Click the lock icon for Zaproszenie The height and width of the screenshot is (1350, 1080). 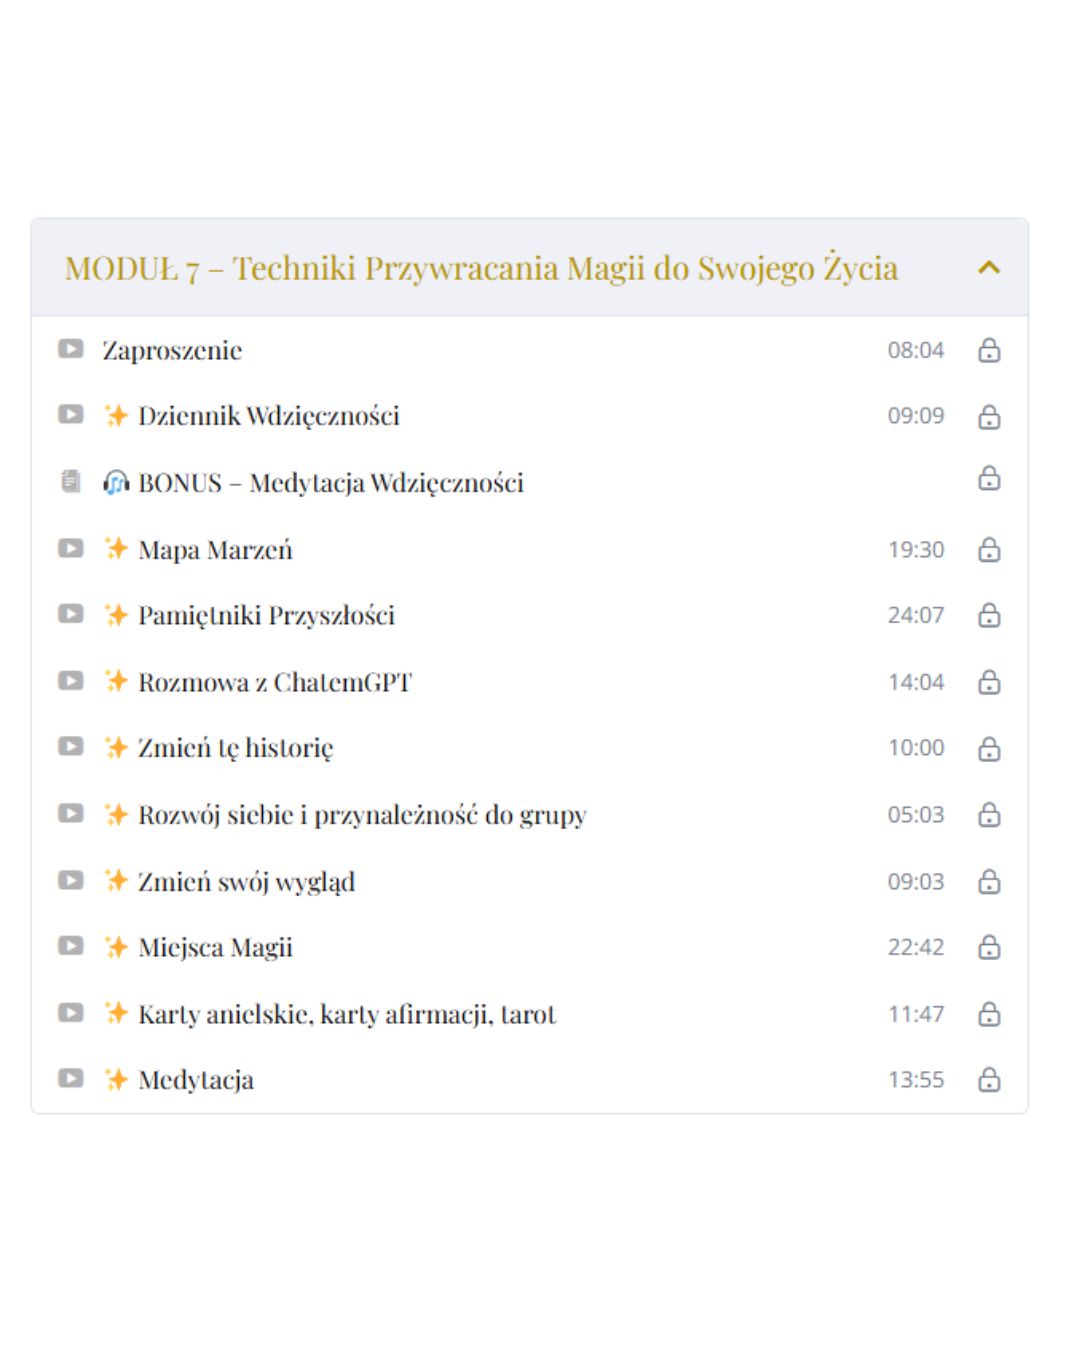pyautogui.click(x=988, y=350)
